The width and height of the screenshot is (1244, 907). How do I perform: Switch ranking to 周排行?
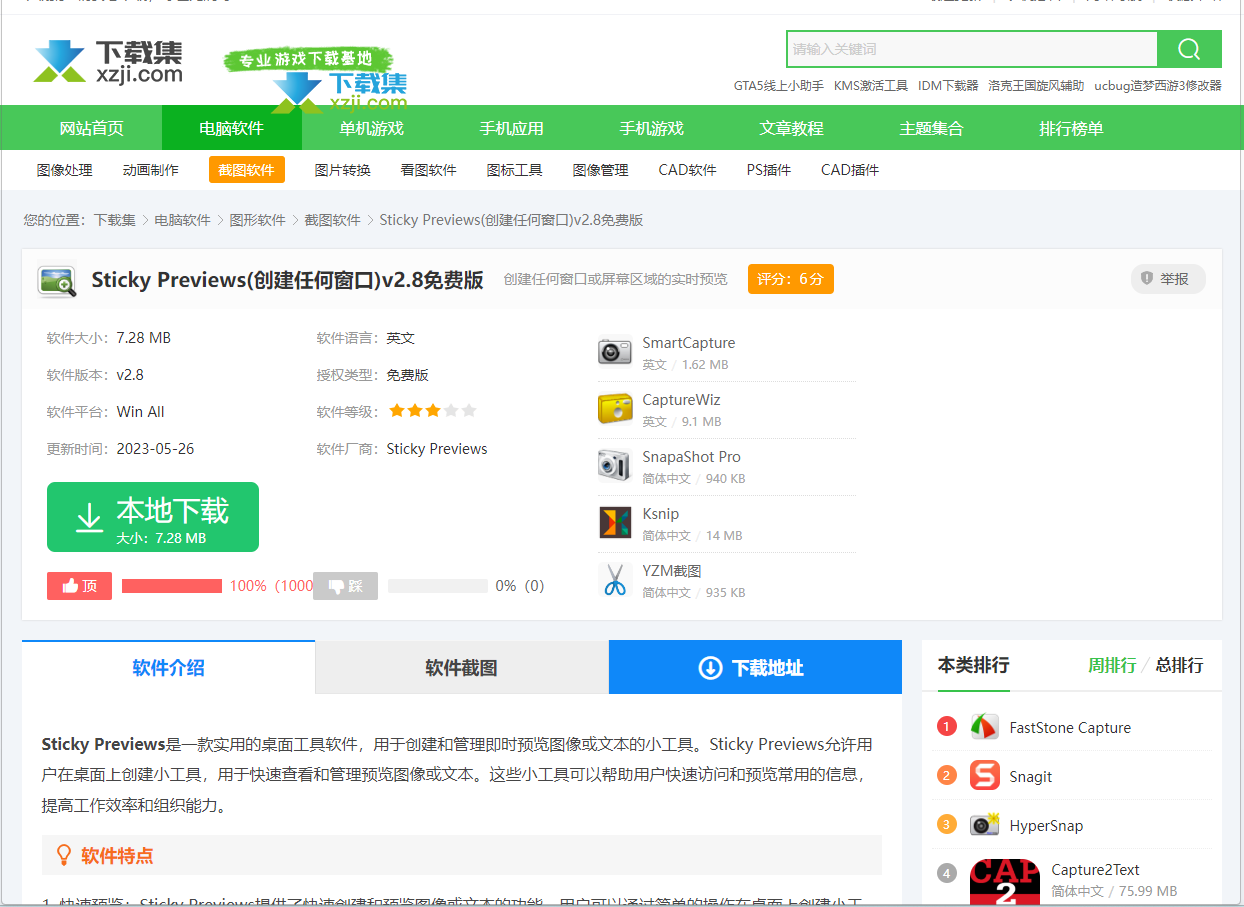[1112, 665]
